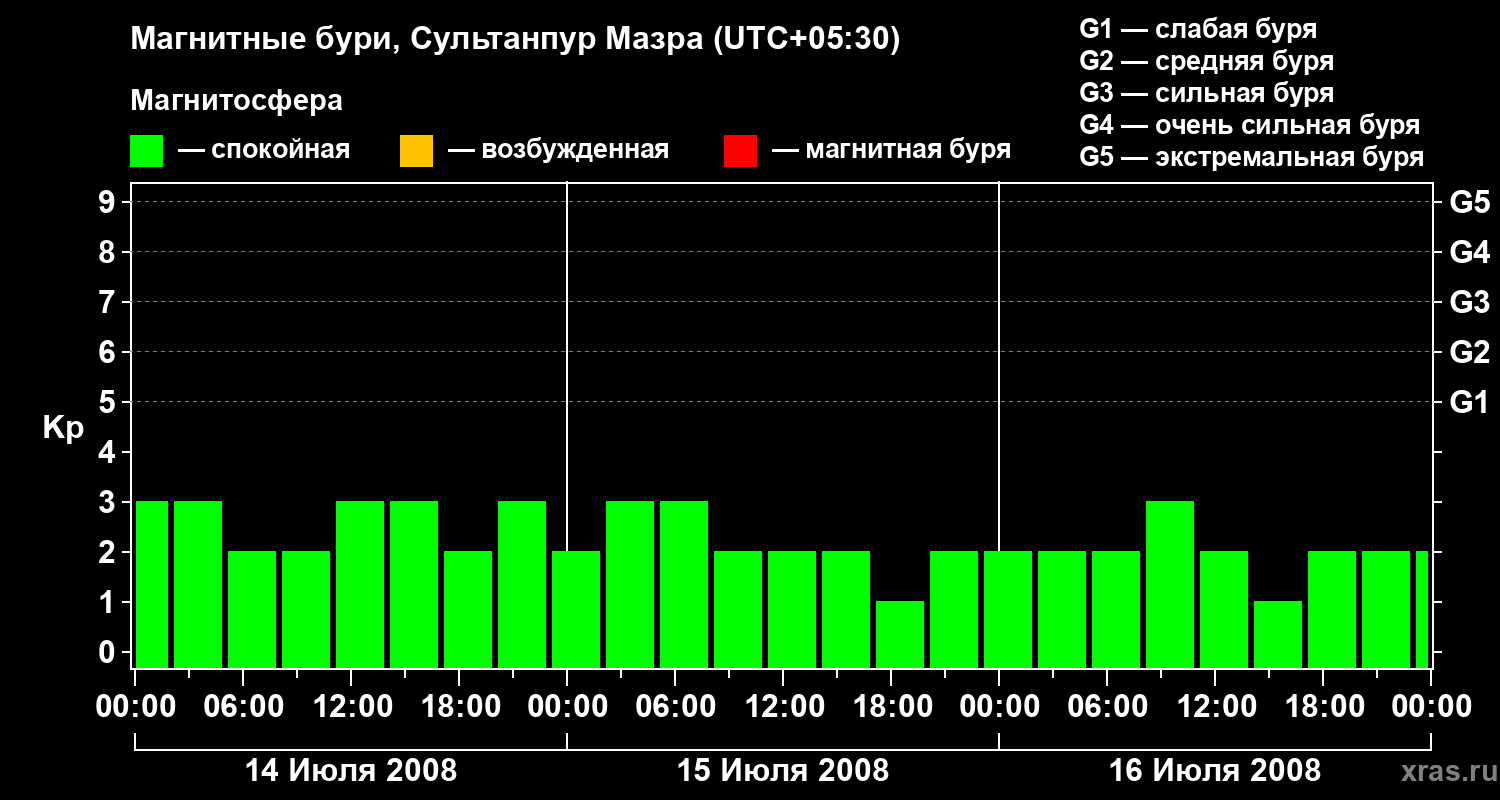Click the '16 Июля 2008' date label
The height and width of the screenshot is (800, 1500).
(x=1215, y=771)
